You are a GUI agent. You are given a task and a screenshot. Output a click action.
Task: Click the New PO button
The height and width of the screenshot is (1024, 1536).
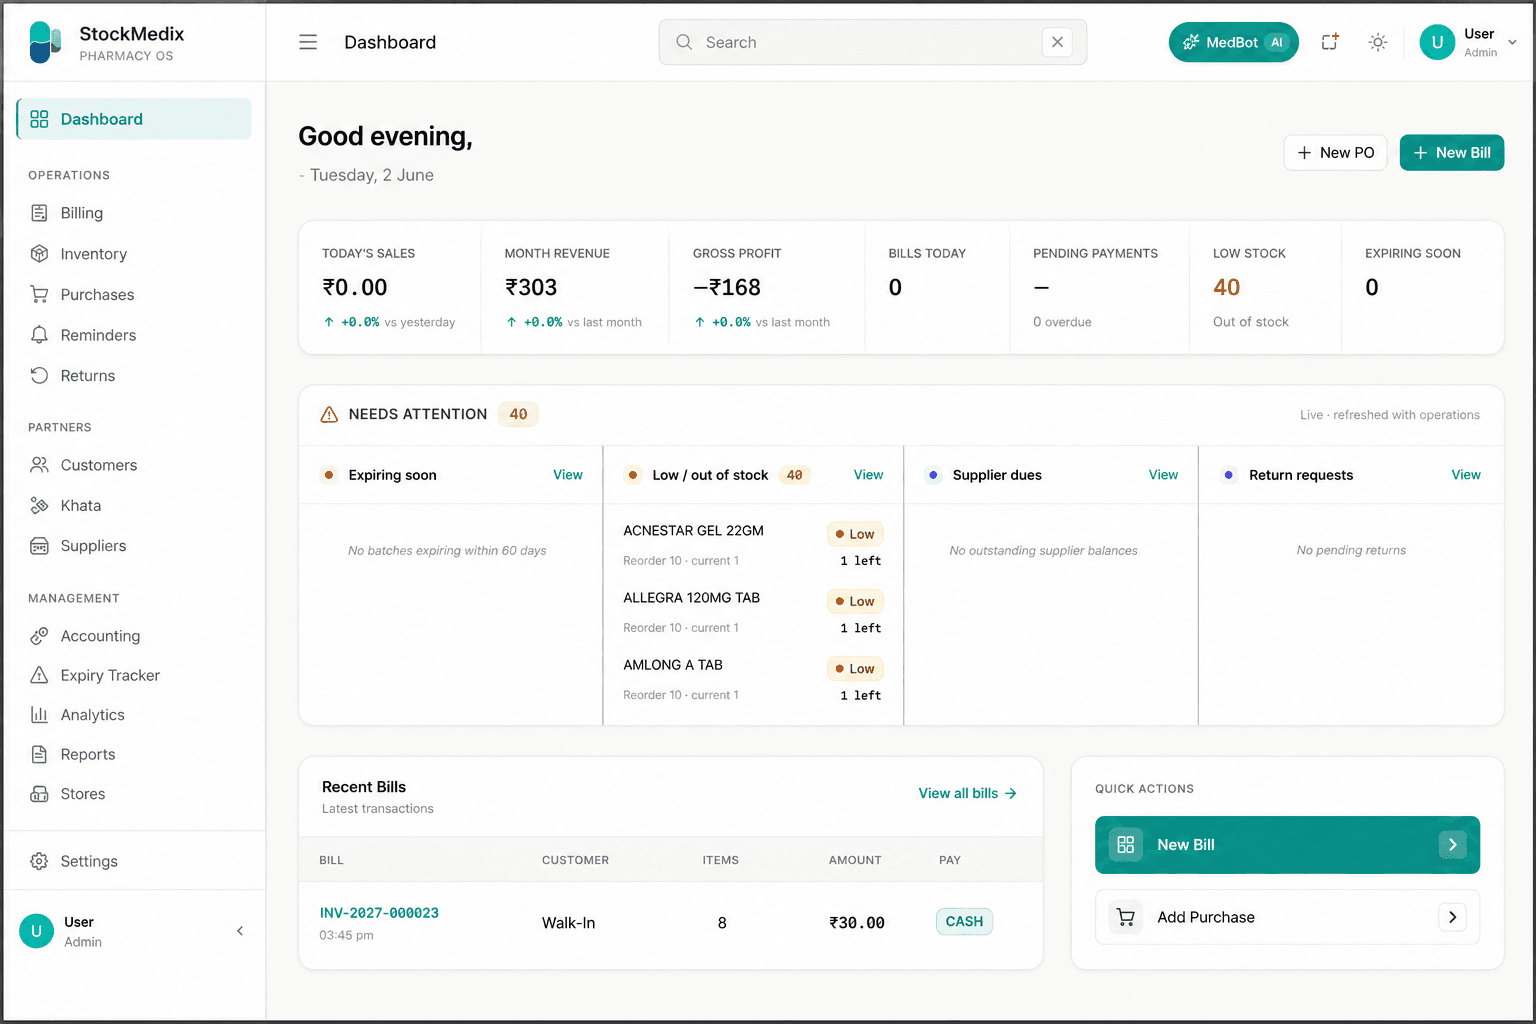click(1335, 153)
